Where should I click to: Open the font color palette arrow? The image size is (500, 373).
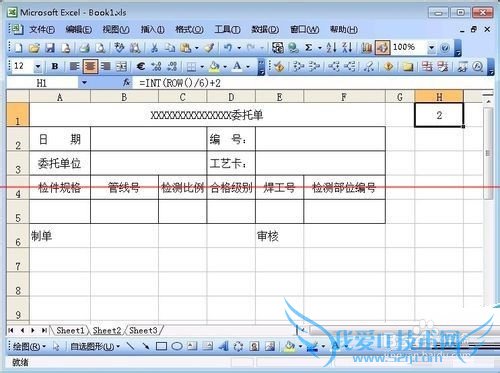tap(248, 67)
